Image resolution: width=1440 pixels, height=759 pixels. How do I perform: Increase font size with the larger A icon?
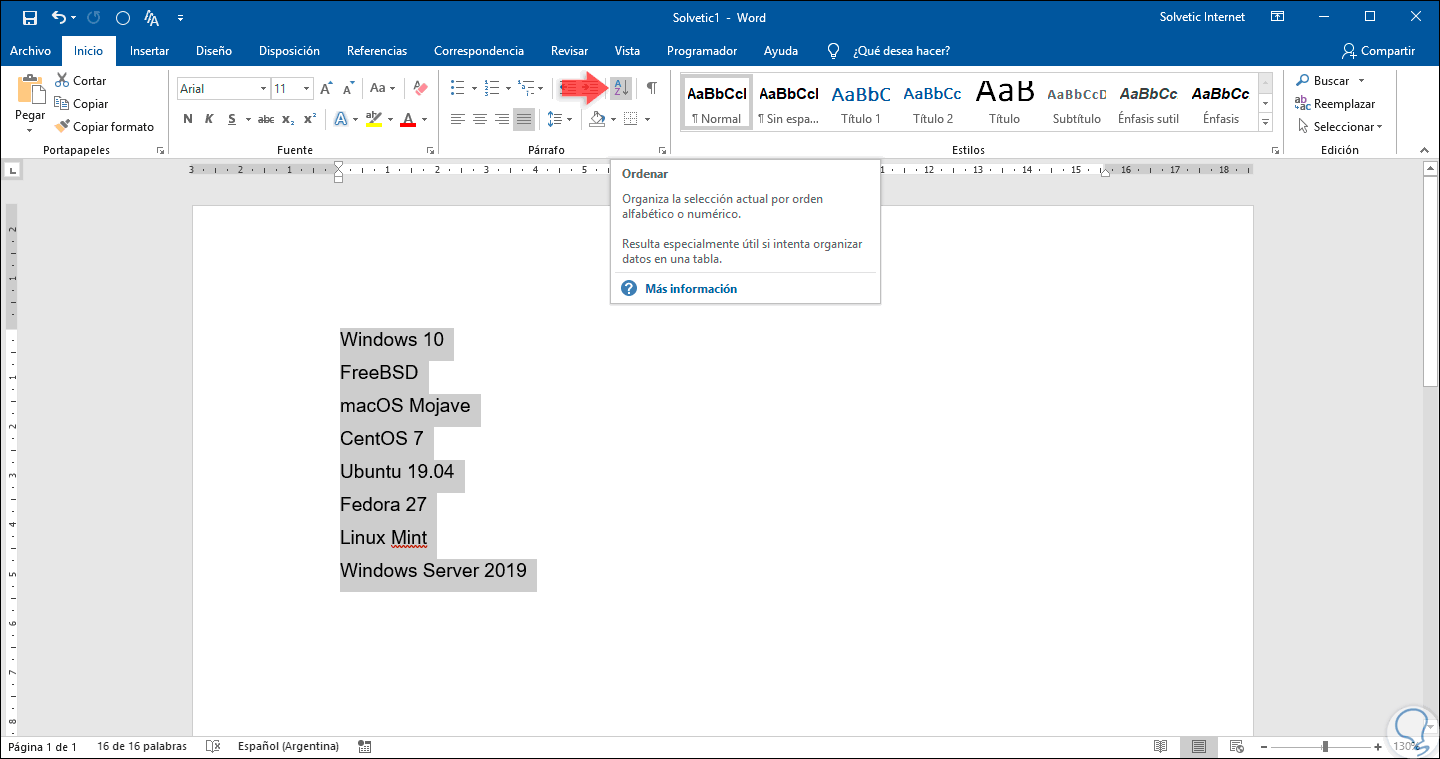coord(326,89)
